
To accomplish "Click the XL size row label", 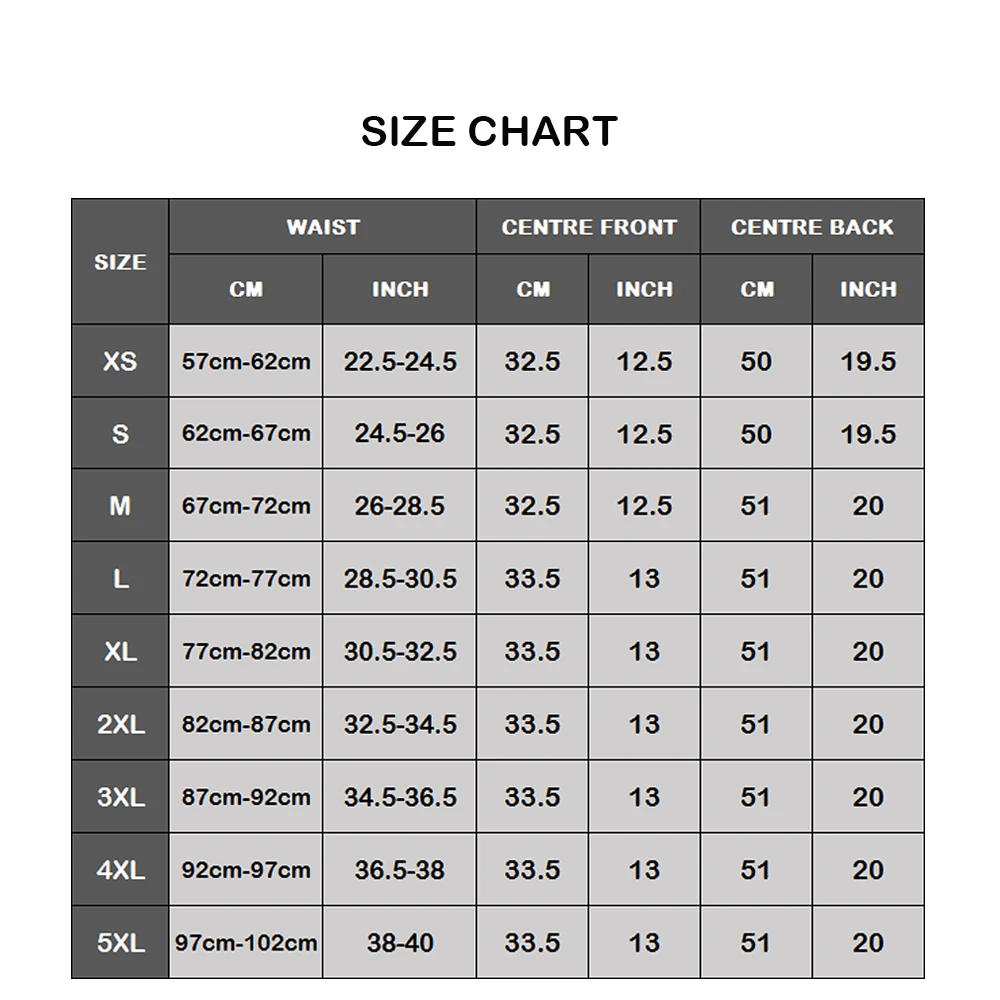I will (x=120, y=652).
